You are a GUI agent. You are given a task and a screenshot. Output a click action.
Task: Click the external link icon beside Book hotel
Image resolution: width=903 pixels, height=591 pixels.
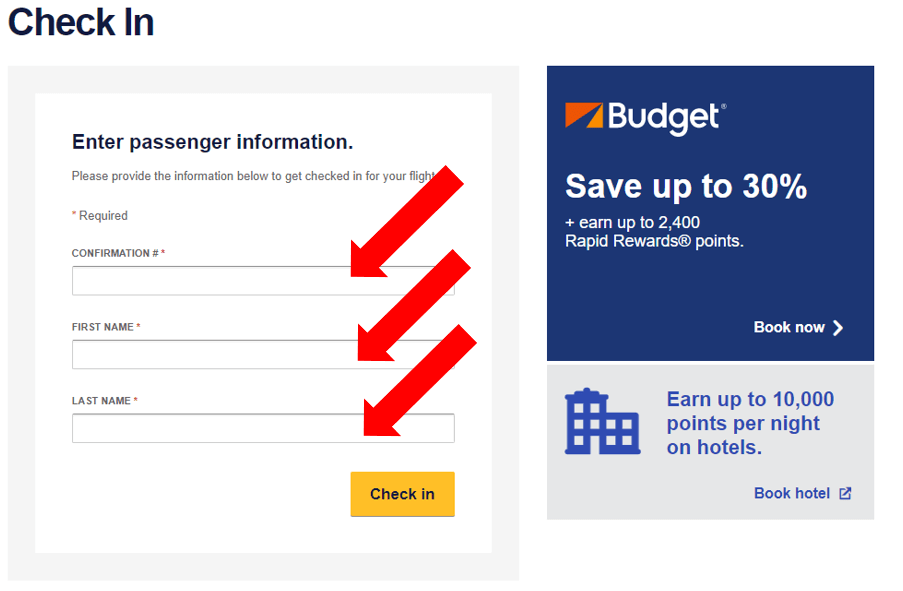point(845,494)
